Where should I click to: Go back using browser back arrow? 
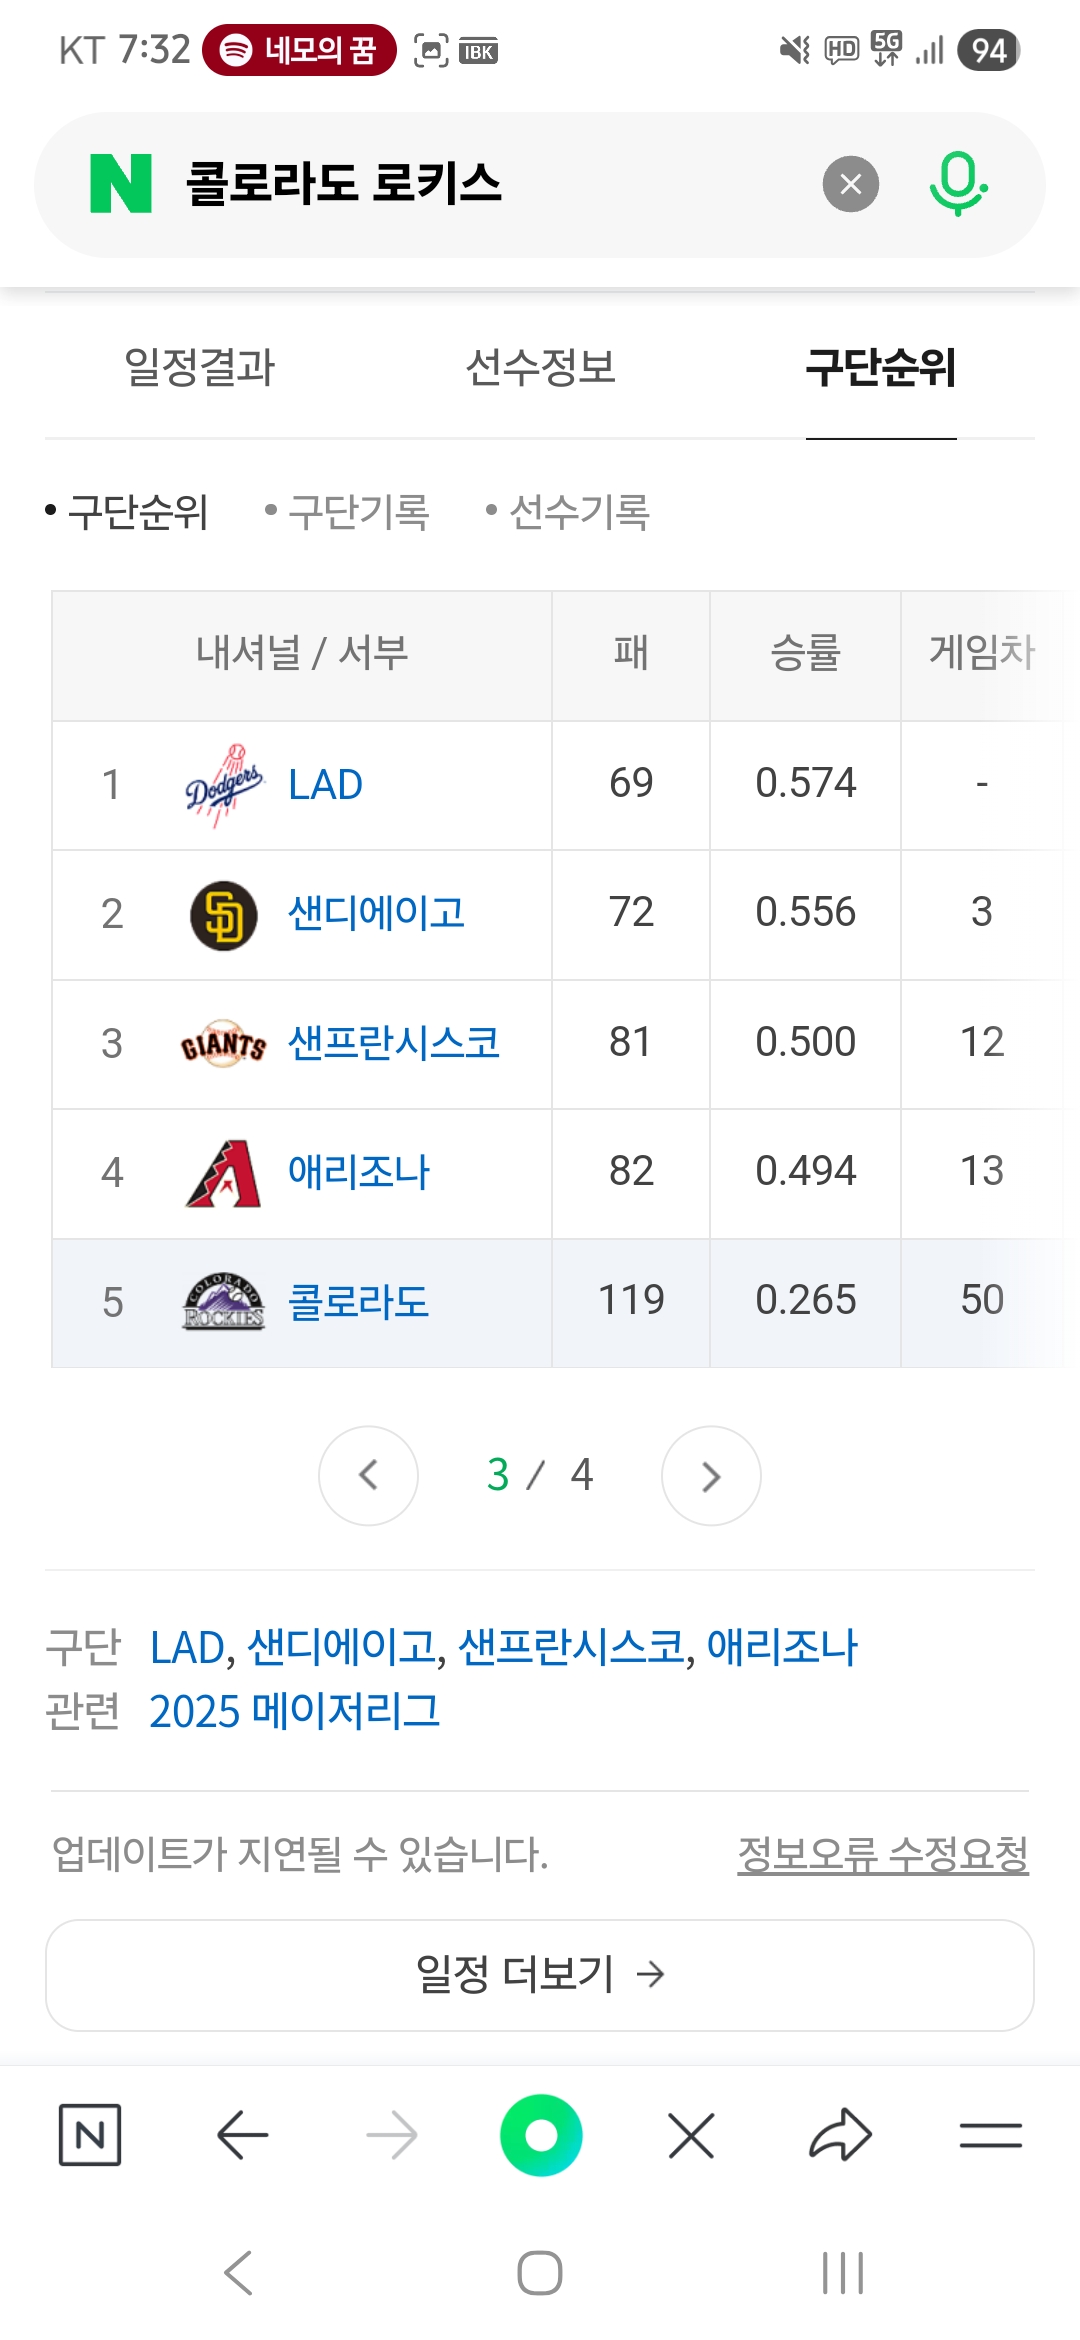(x=242, y=2135)
